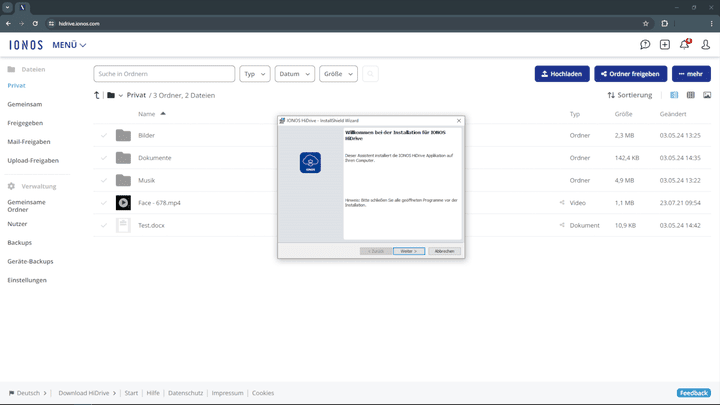Image resolution: width=720 pixels, height=405 pixels.
Task: Click Abbrechen in the install wizard
Action: tap(444, 251)
